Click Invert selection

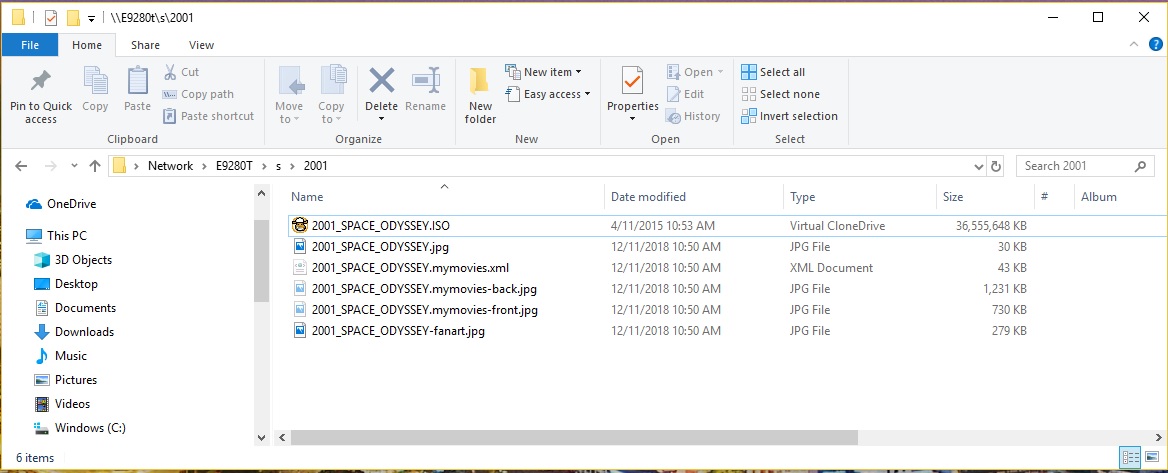(790, 116)
